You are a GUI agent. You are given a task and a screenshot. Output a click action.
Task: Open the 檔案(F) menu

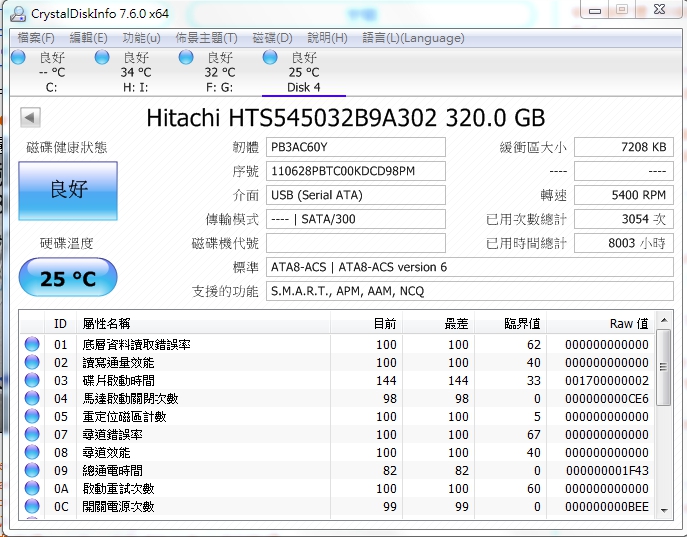[36, 38]
